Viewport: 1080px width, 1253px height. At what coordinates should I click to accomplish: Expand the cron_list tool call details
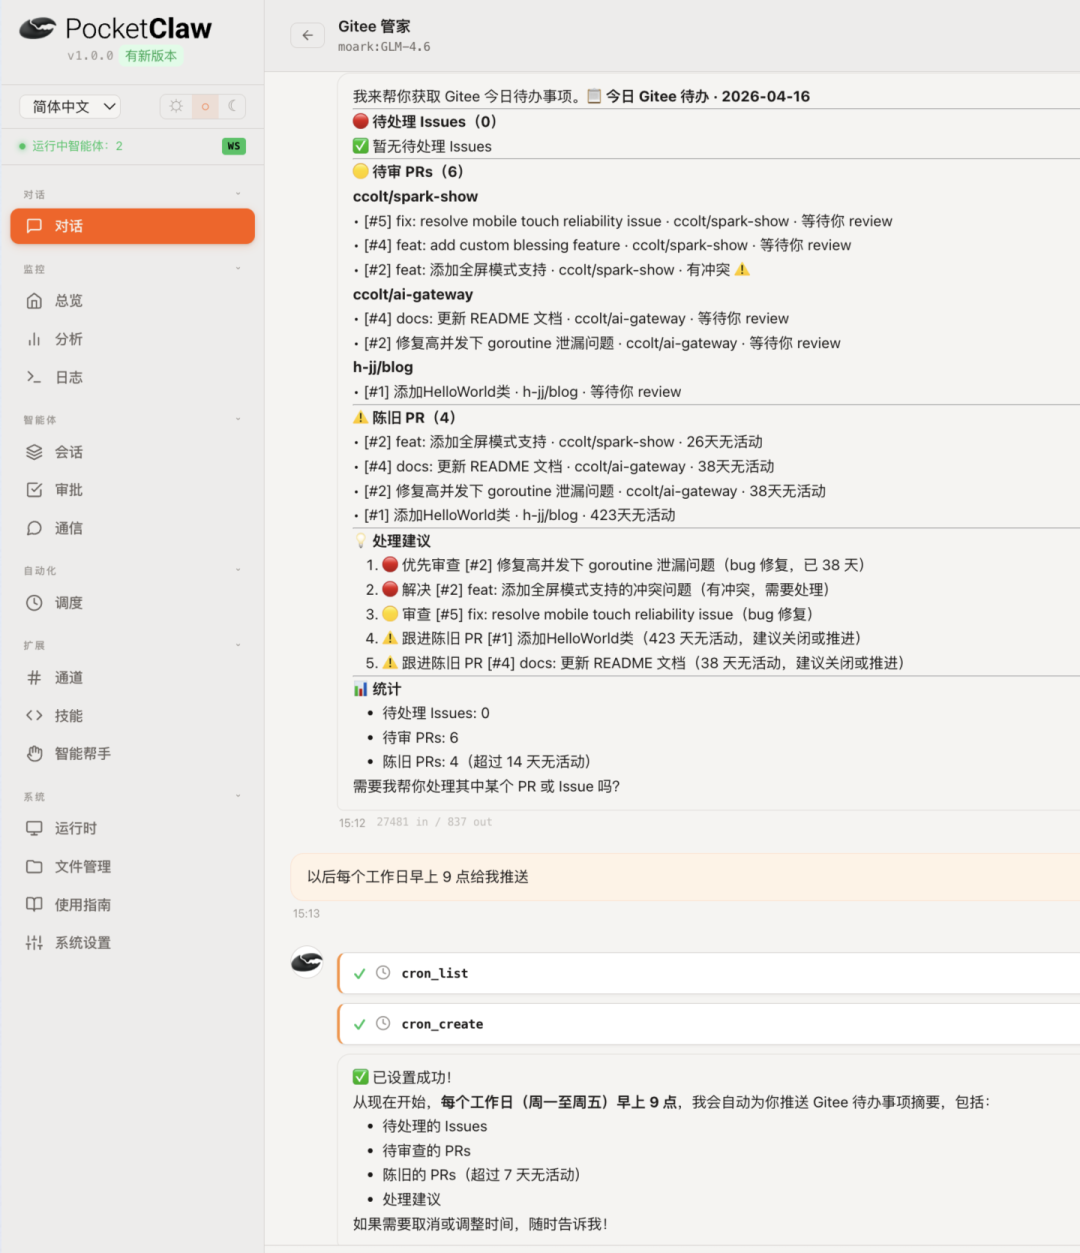[x=709, y=973]
